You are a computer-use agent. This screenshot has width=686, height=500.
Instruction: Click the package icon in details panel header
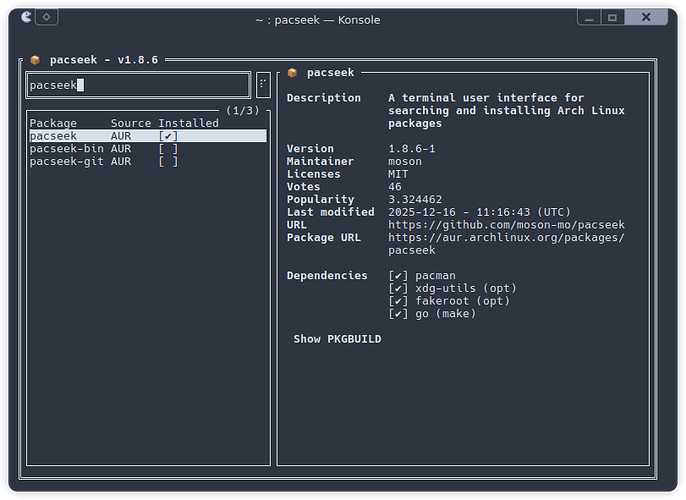click(292, 73)
